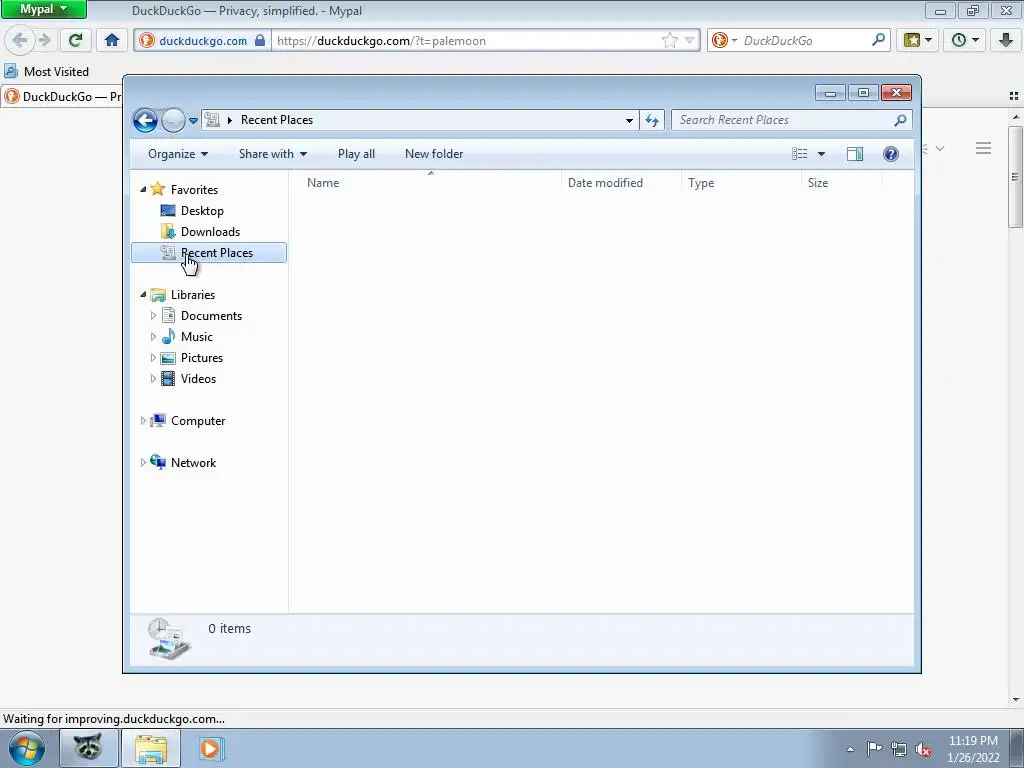
Task: Click the DuckDuckGo search box in Mypal
Action: [x=805, y=40]
